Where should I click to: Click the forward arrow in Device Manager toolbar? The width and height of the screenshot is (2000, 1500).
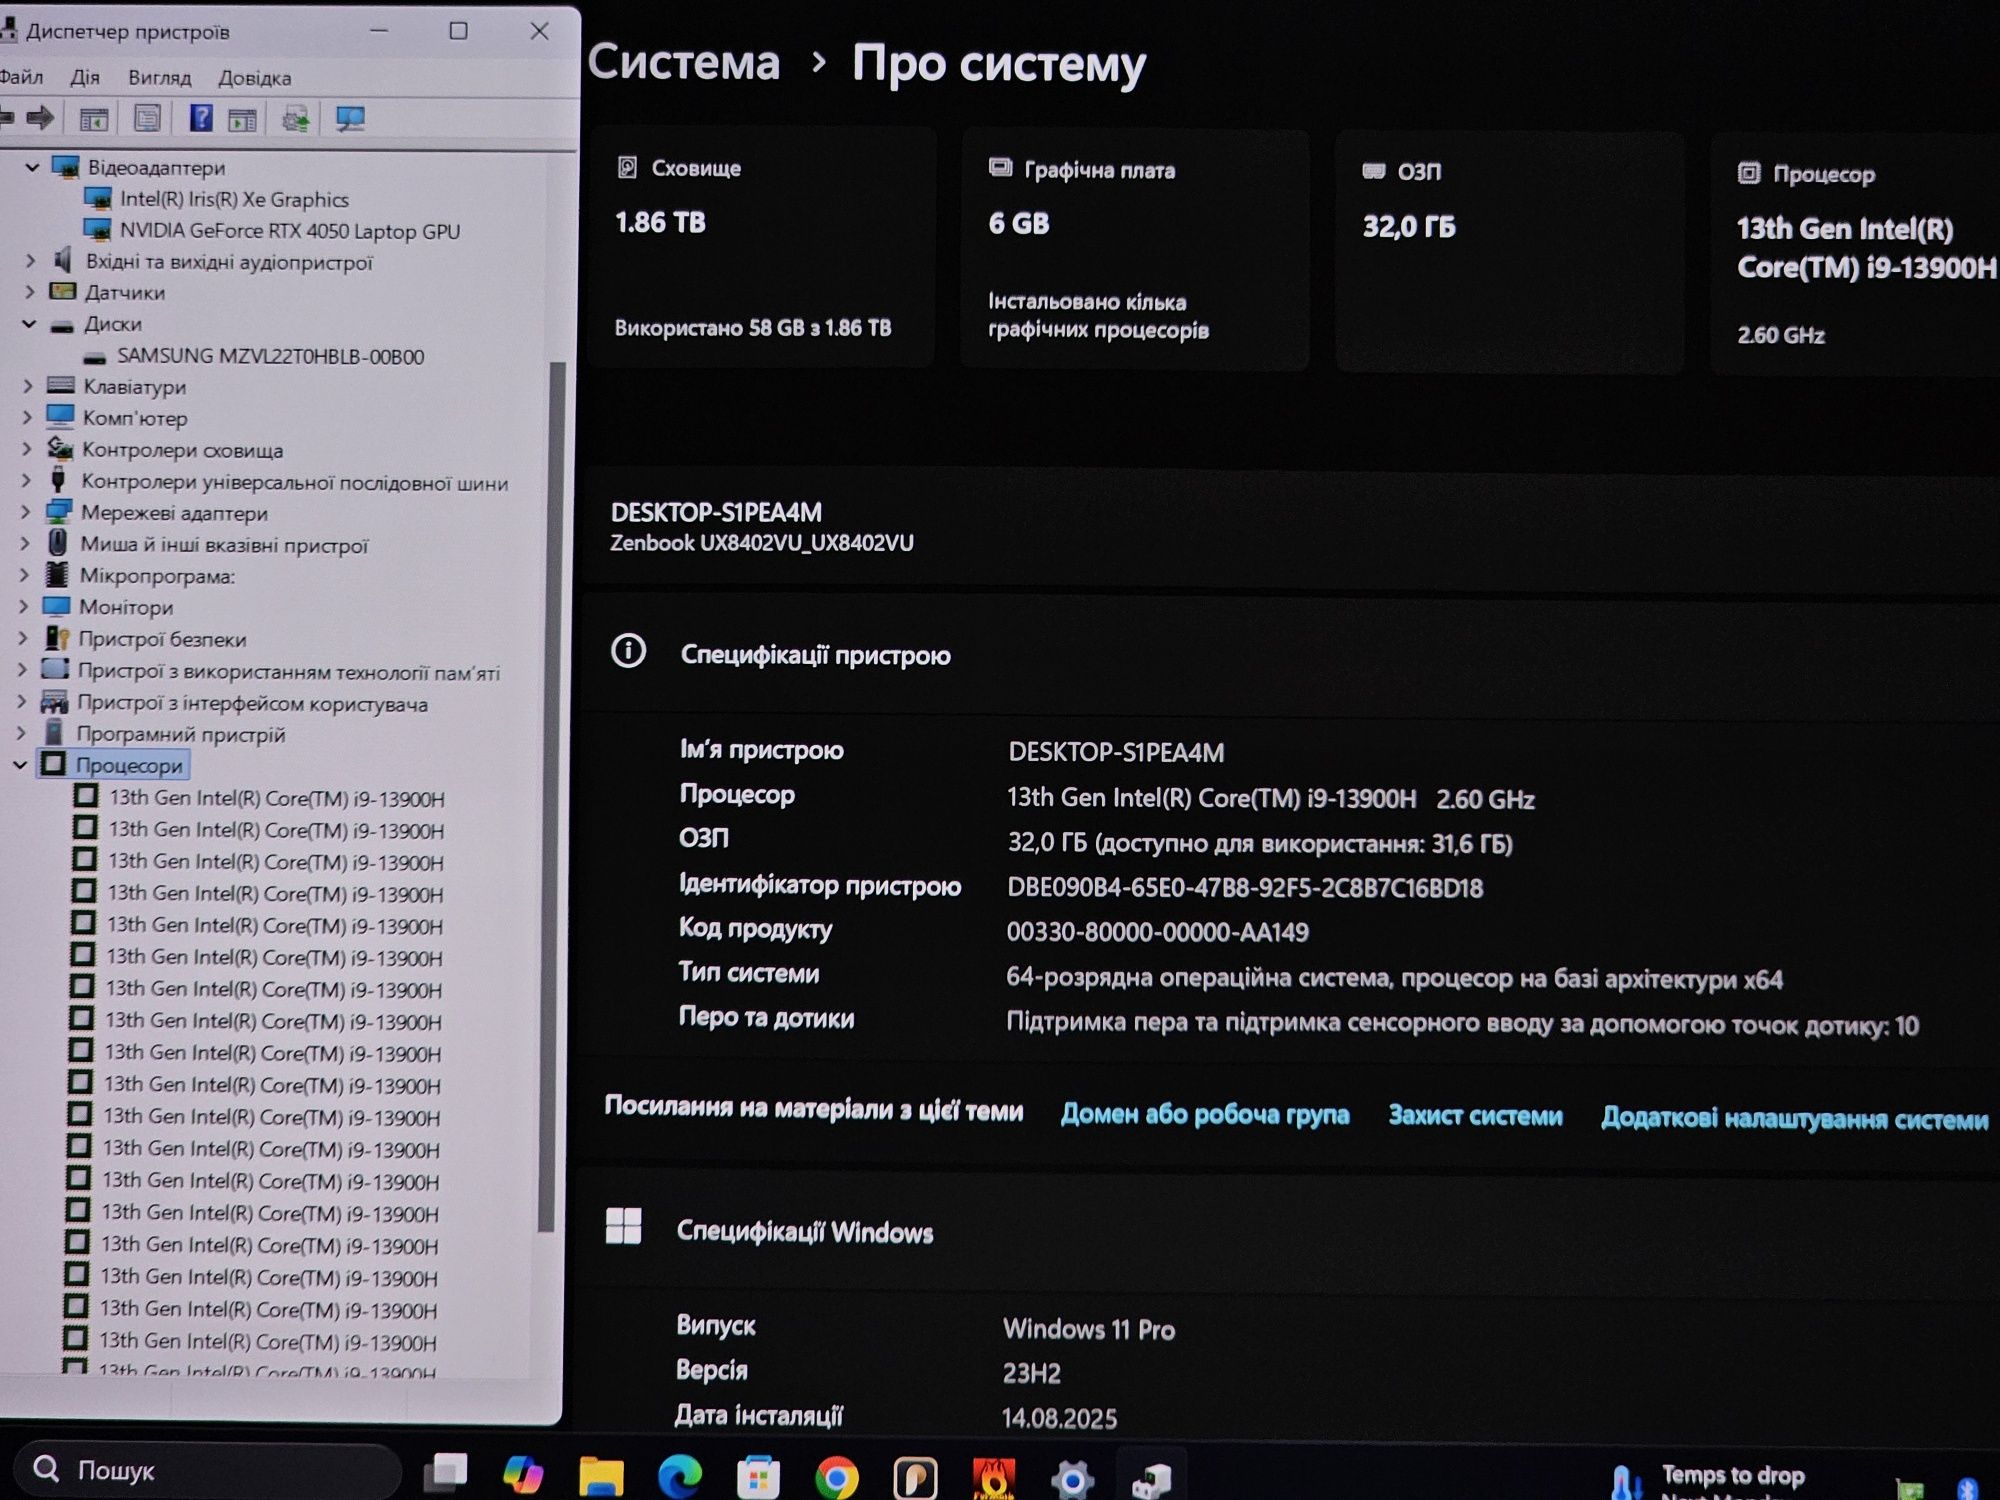click(x=40, y=118)
